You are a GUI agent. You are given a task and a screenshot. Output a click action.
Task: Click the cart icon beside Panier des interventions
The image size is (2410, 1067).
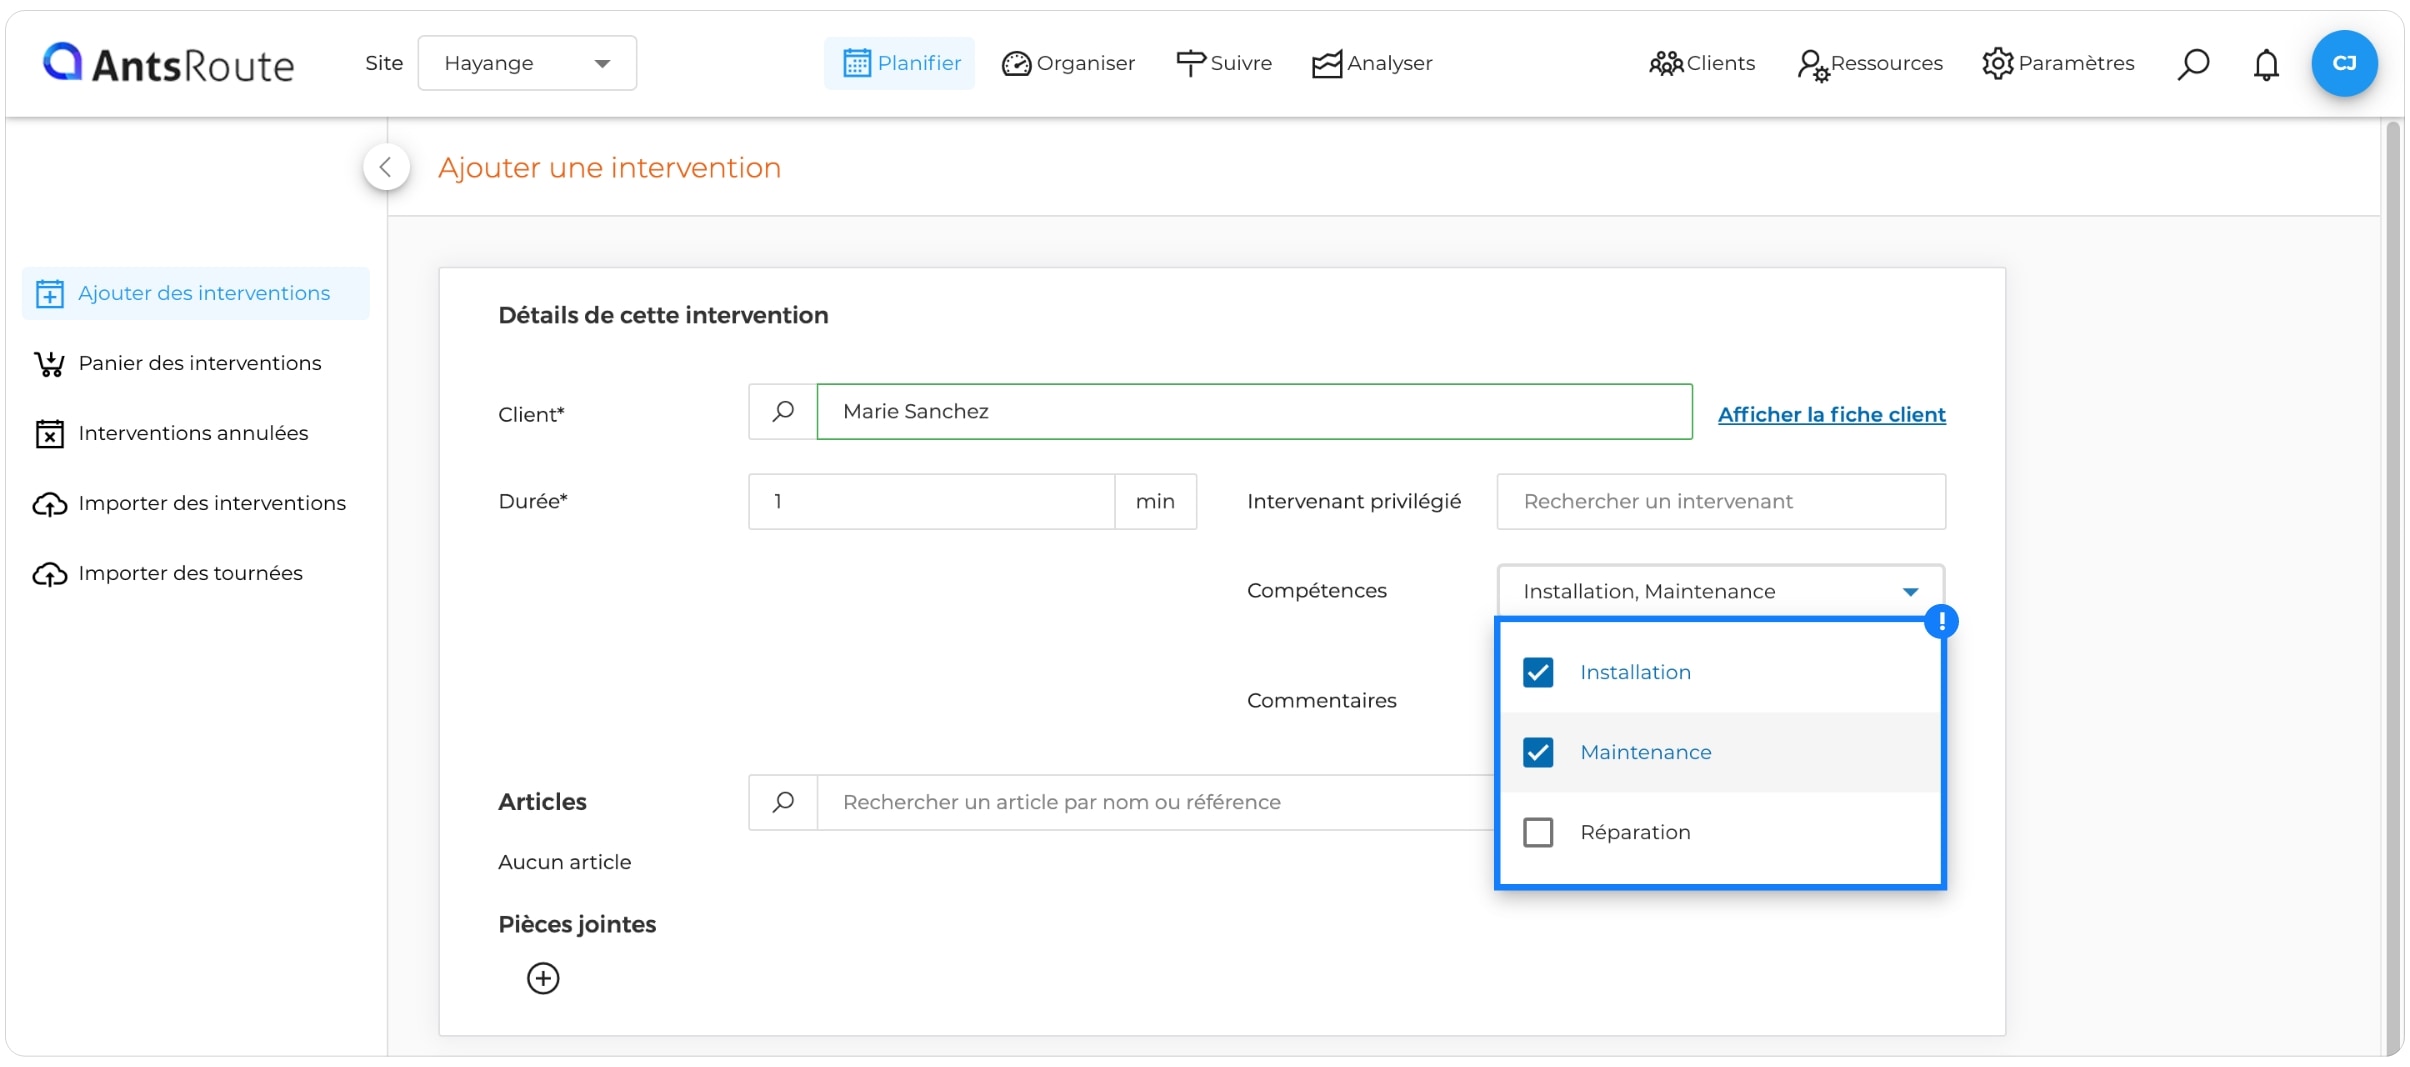[49, 363]
